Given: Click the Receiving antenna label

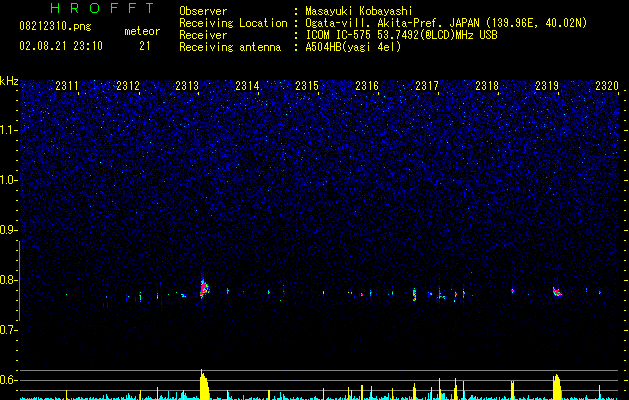Looking at the screenshot, I should 230,47.
